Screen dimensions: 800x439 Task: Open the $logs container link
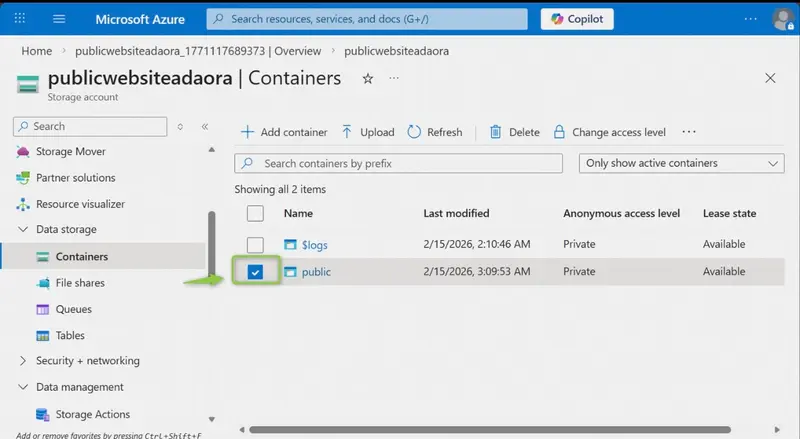point(314,245)
